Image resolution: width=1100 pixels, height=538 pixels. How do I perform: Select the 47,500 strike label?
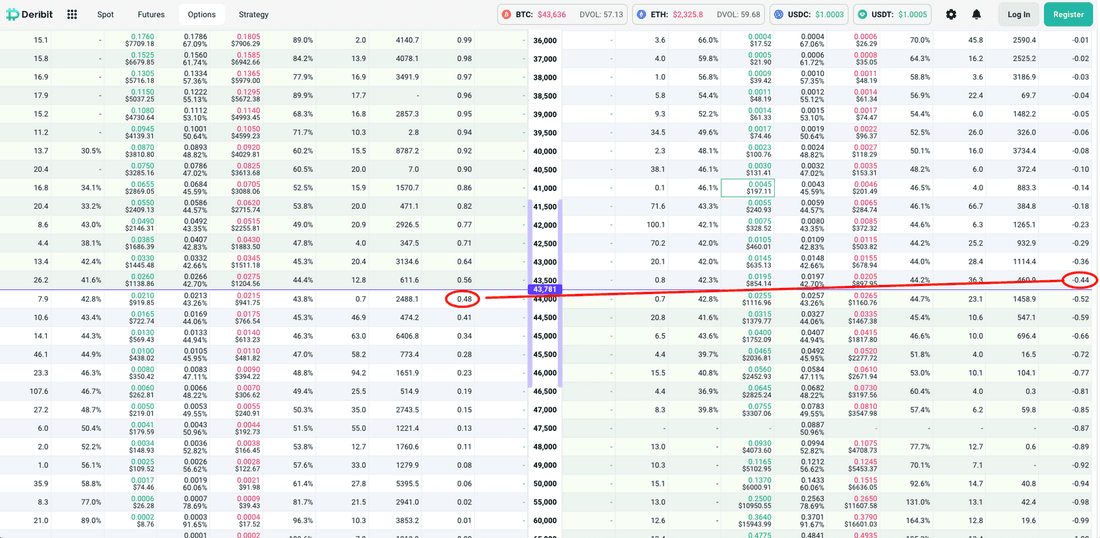coord(545,428)
